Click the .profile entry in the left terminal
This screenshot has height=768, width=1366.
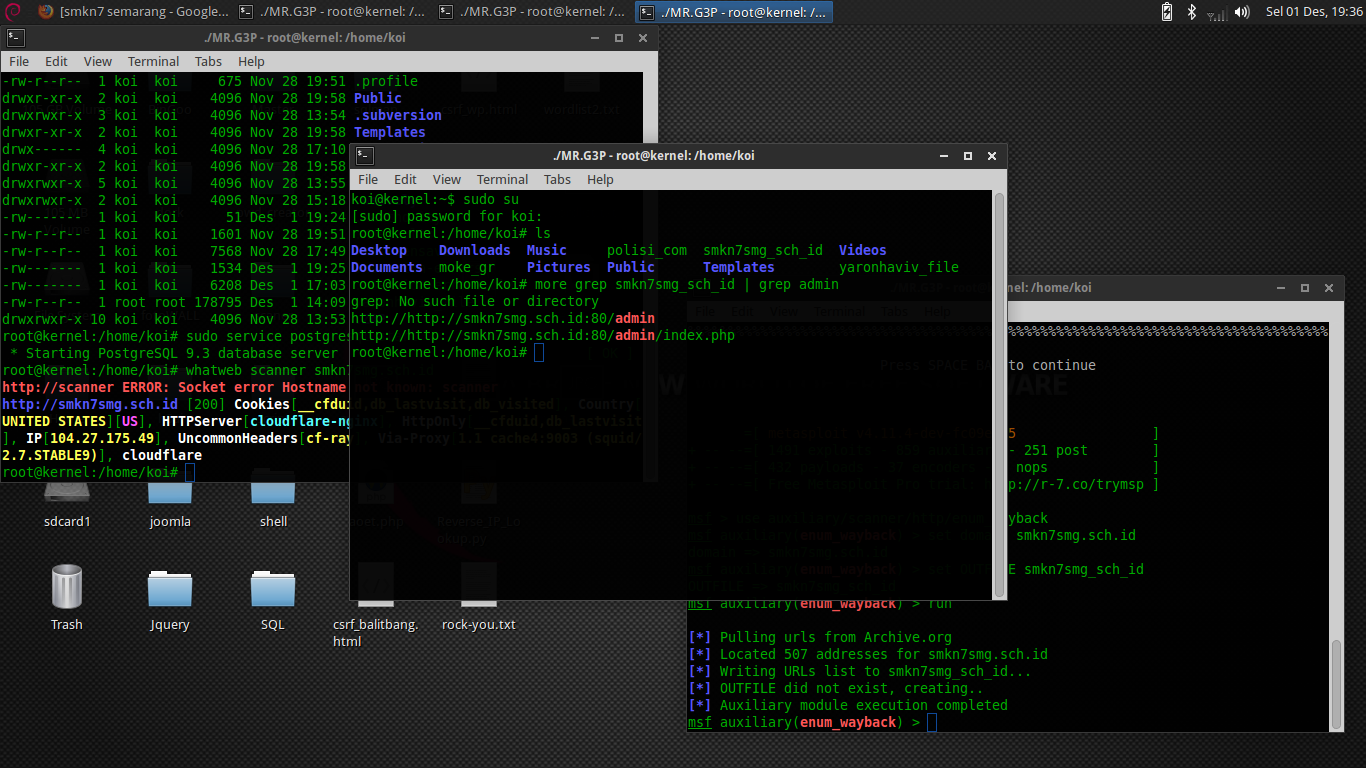click(386, 81)
